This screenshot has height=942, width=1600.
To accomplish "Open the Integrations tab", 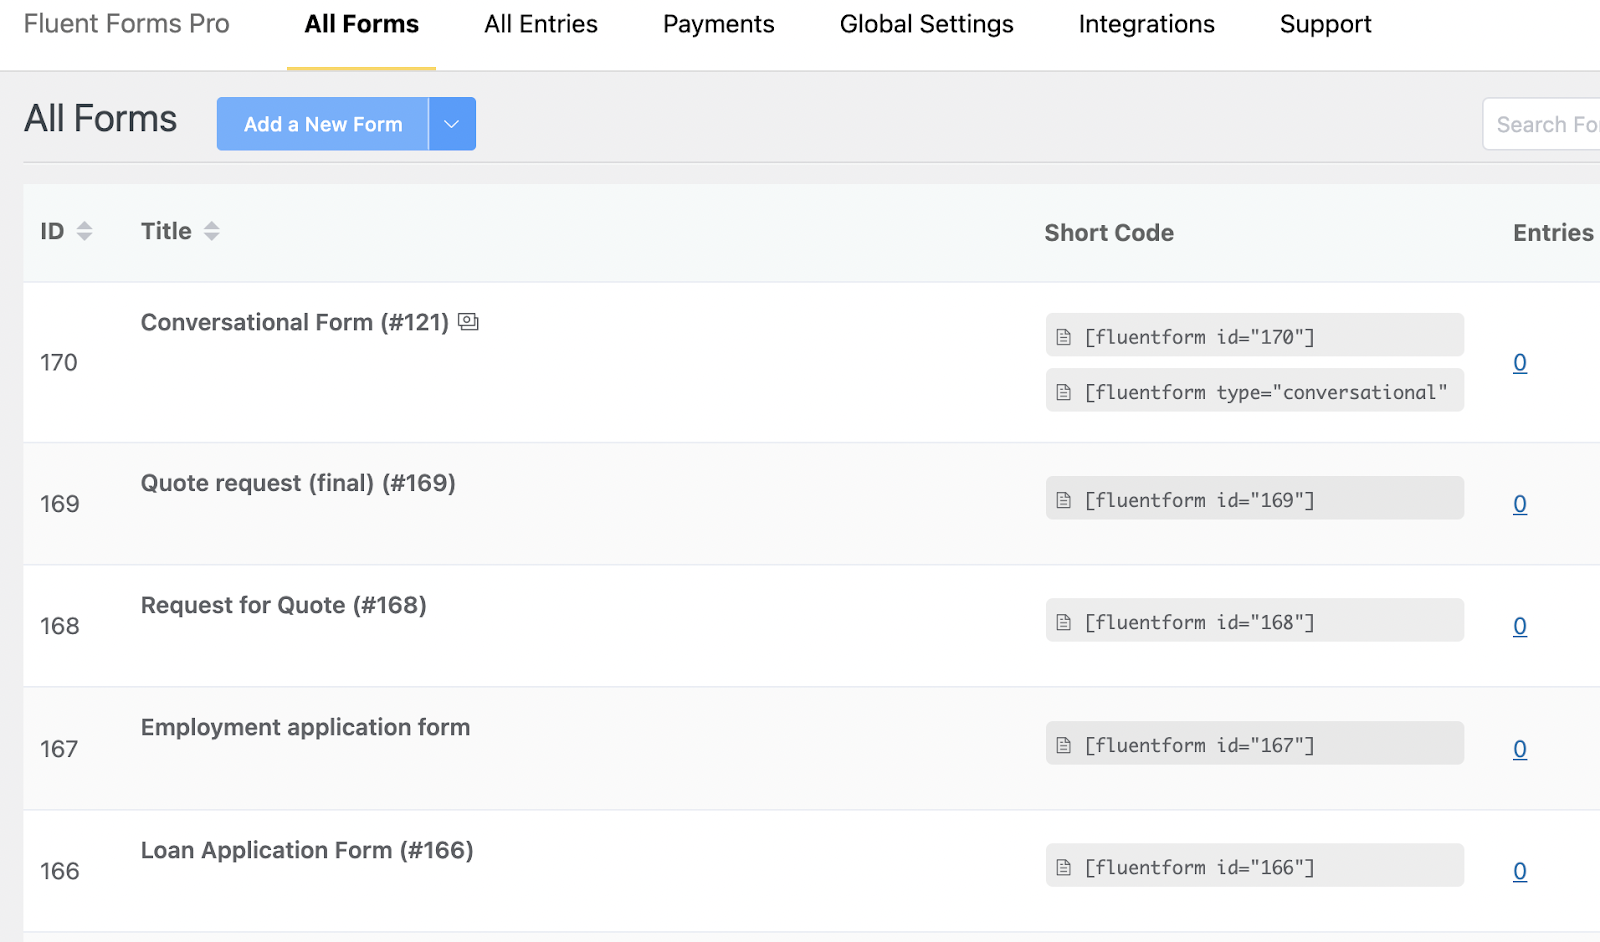I will tap(1146, 25).
